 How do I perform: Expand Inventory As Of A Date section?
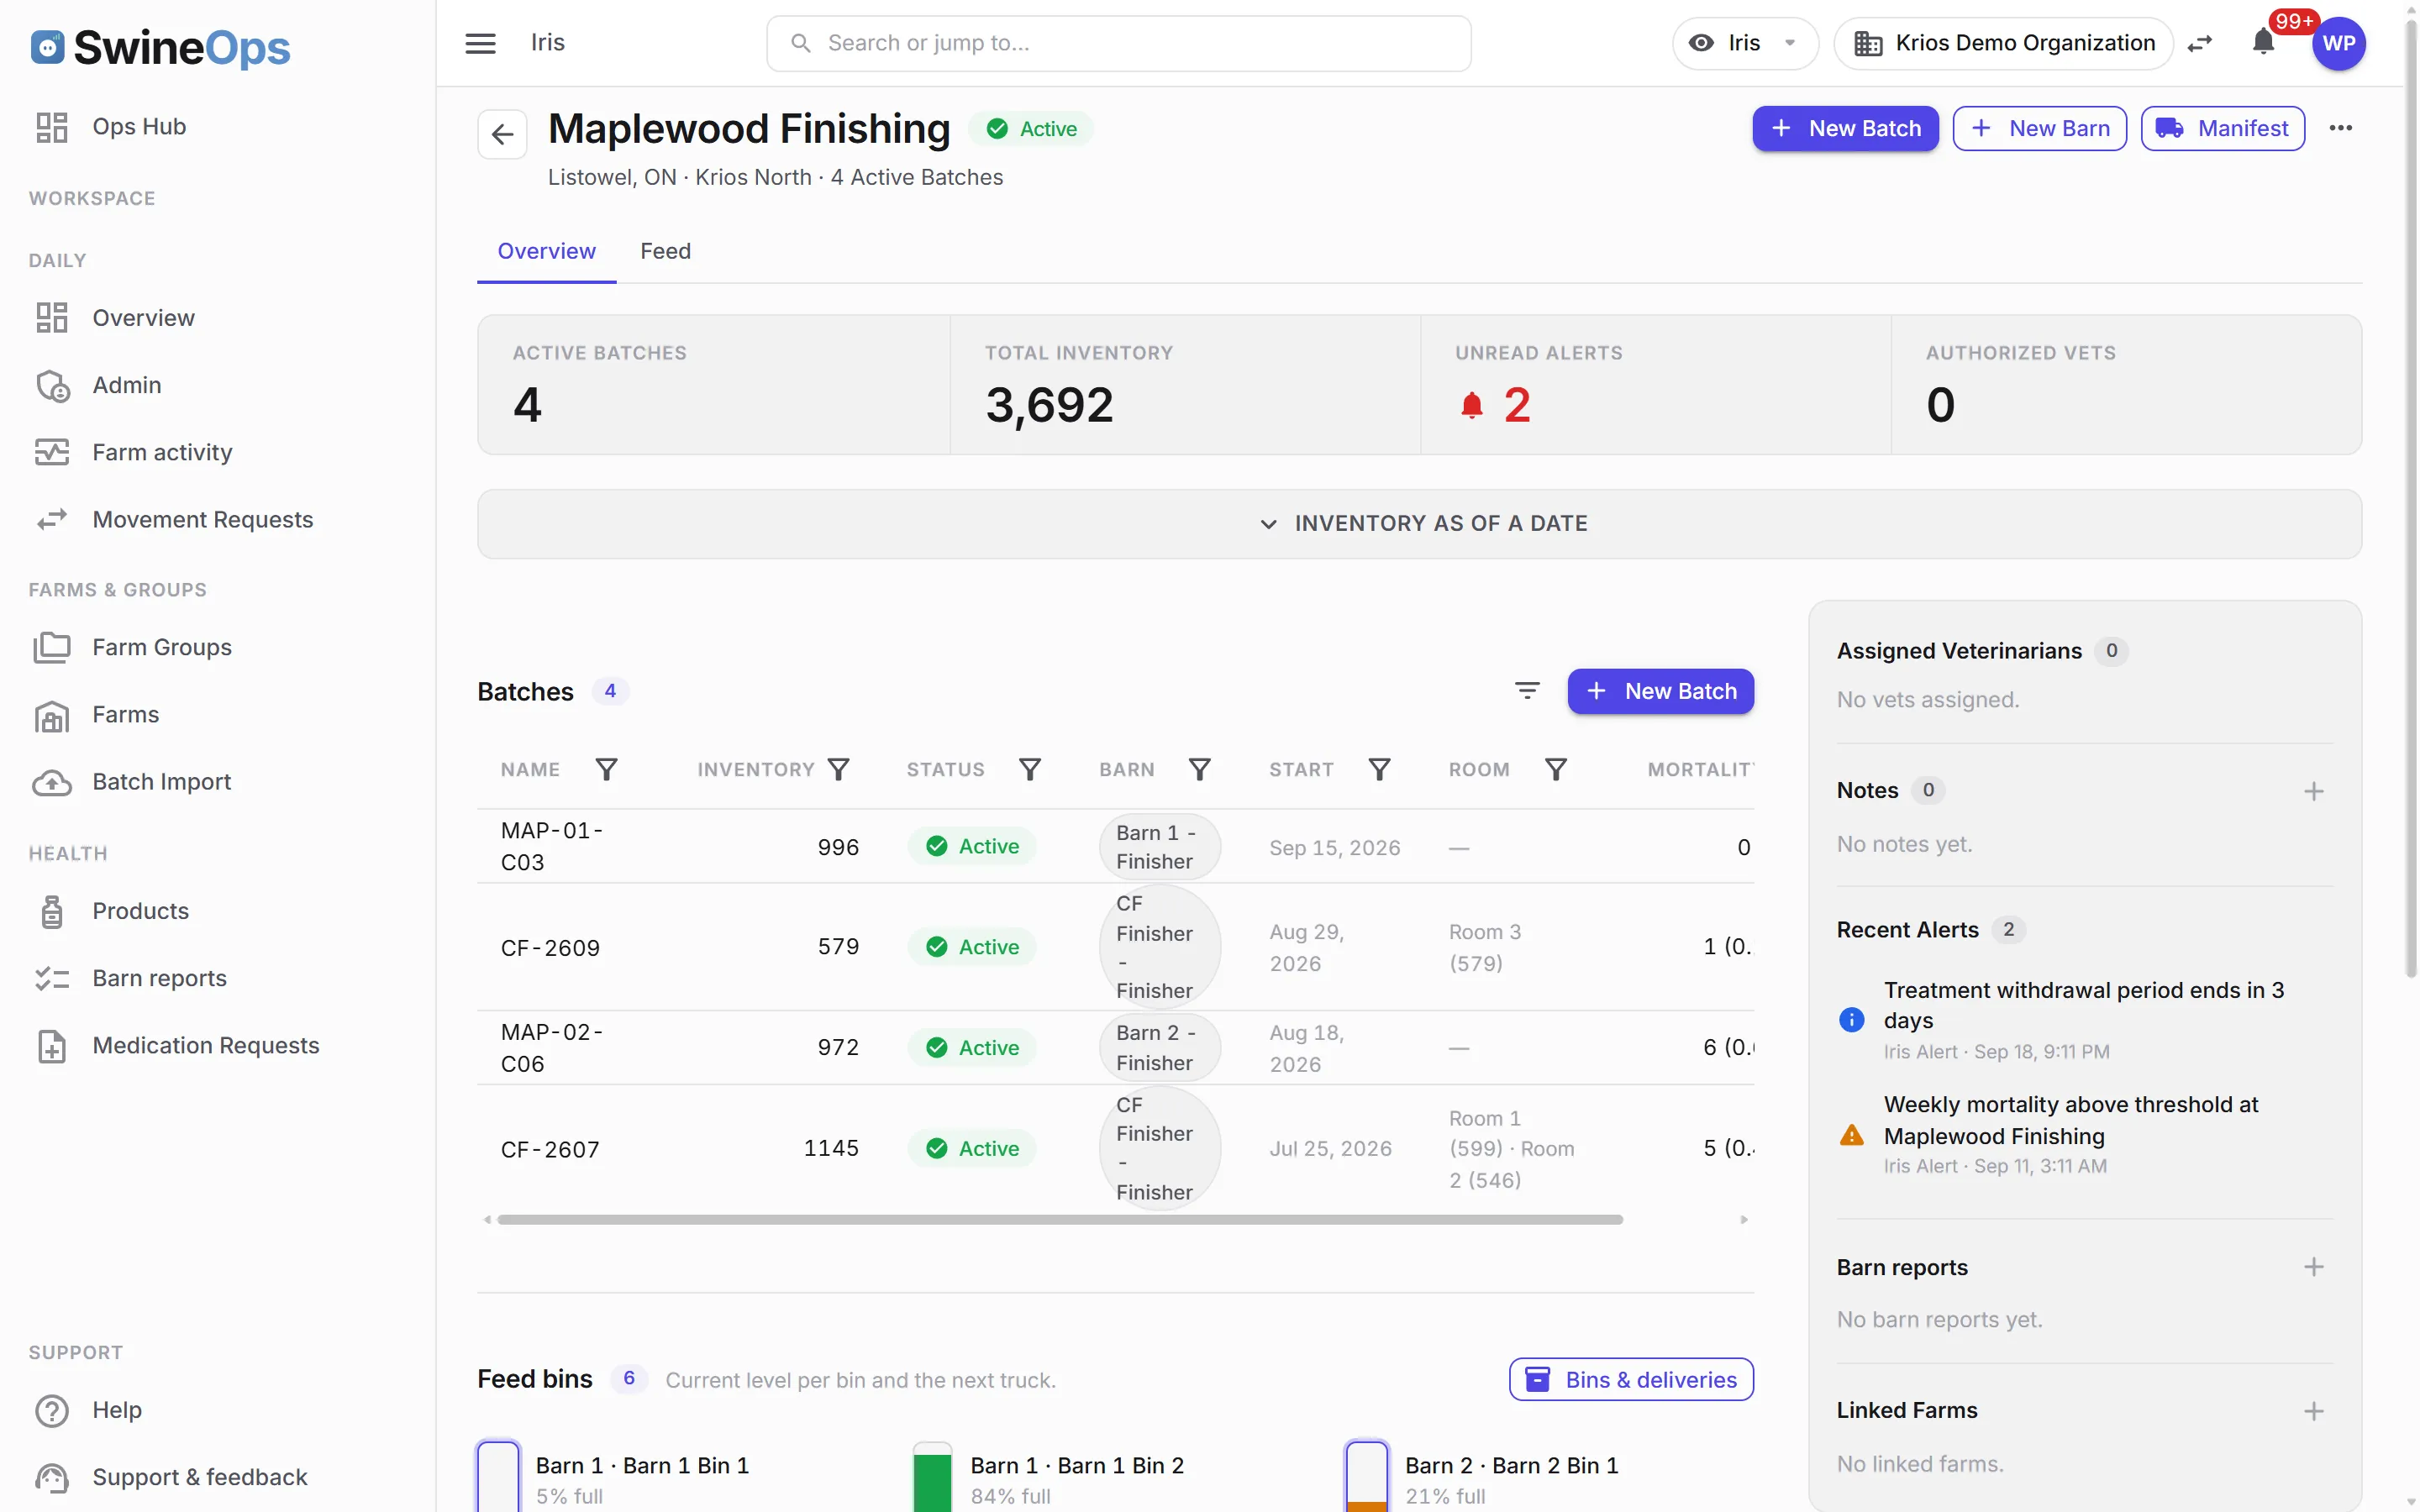pos(1419,524)
